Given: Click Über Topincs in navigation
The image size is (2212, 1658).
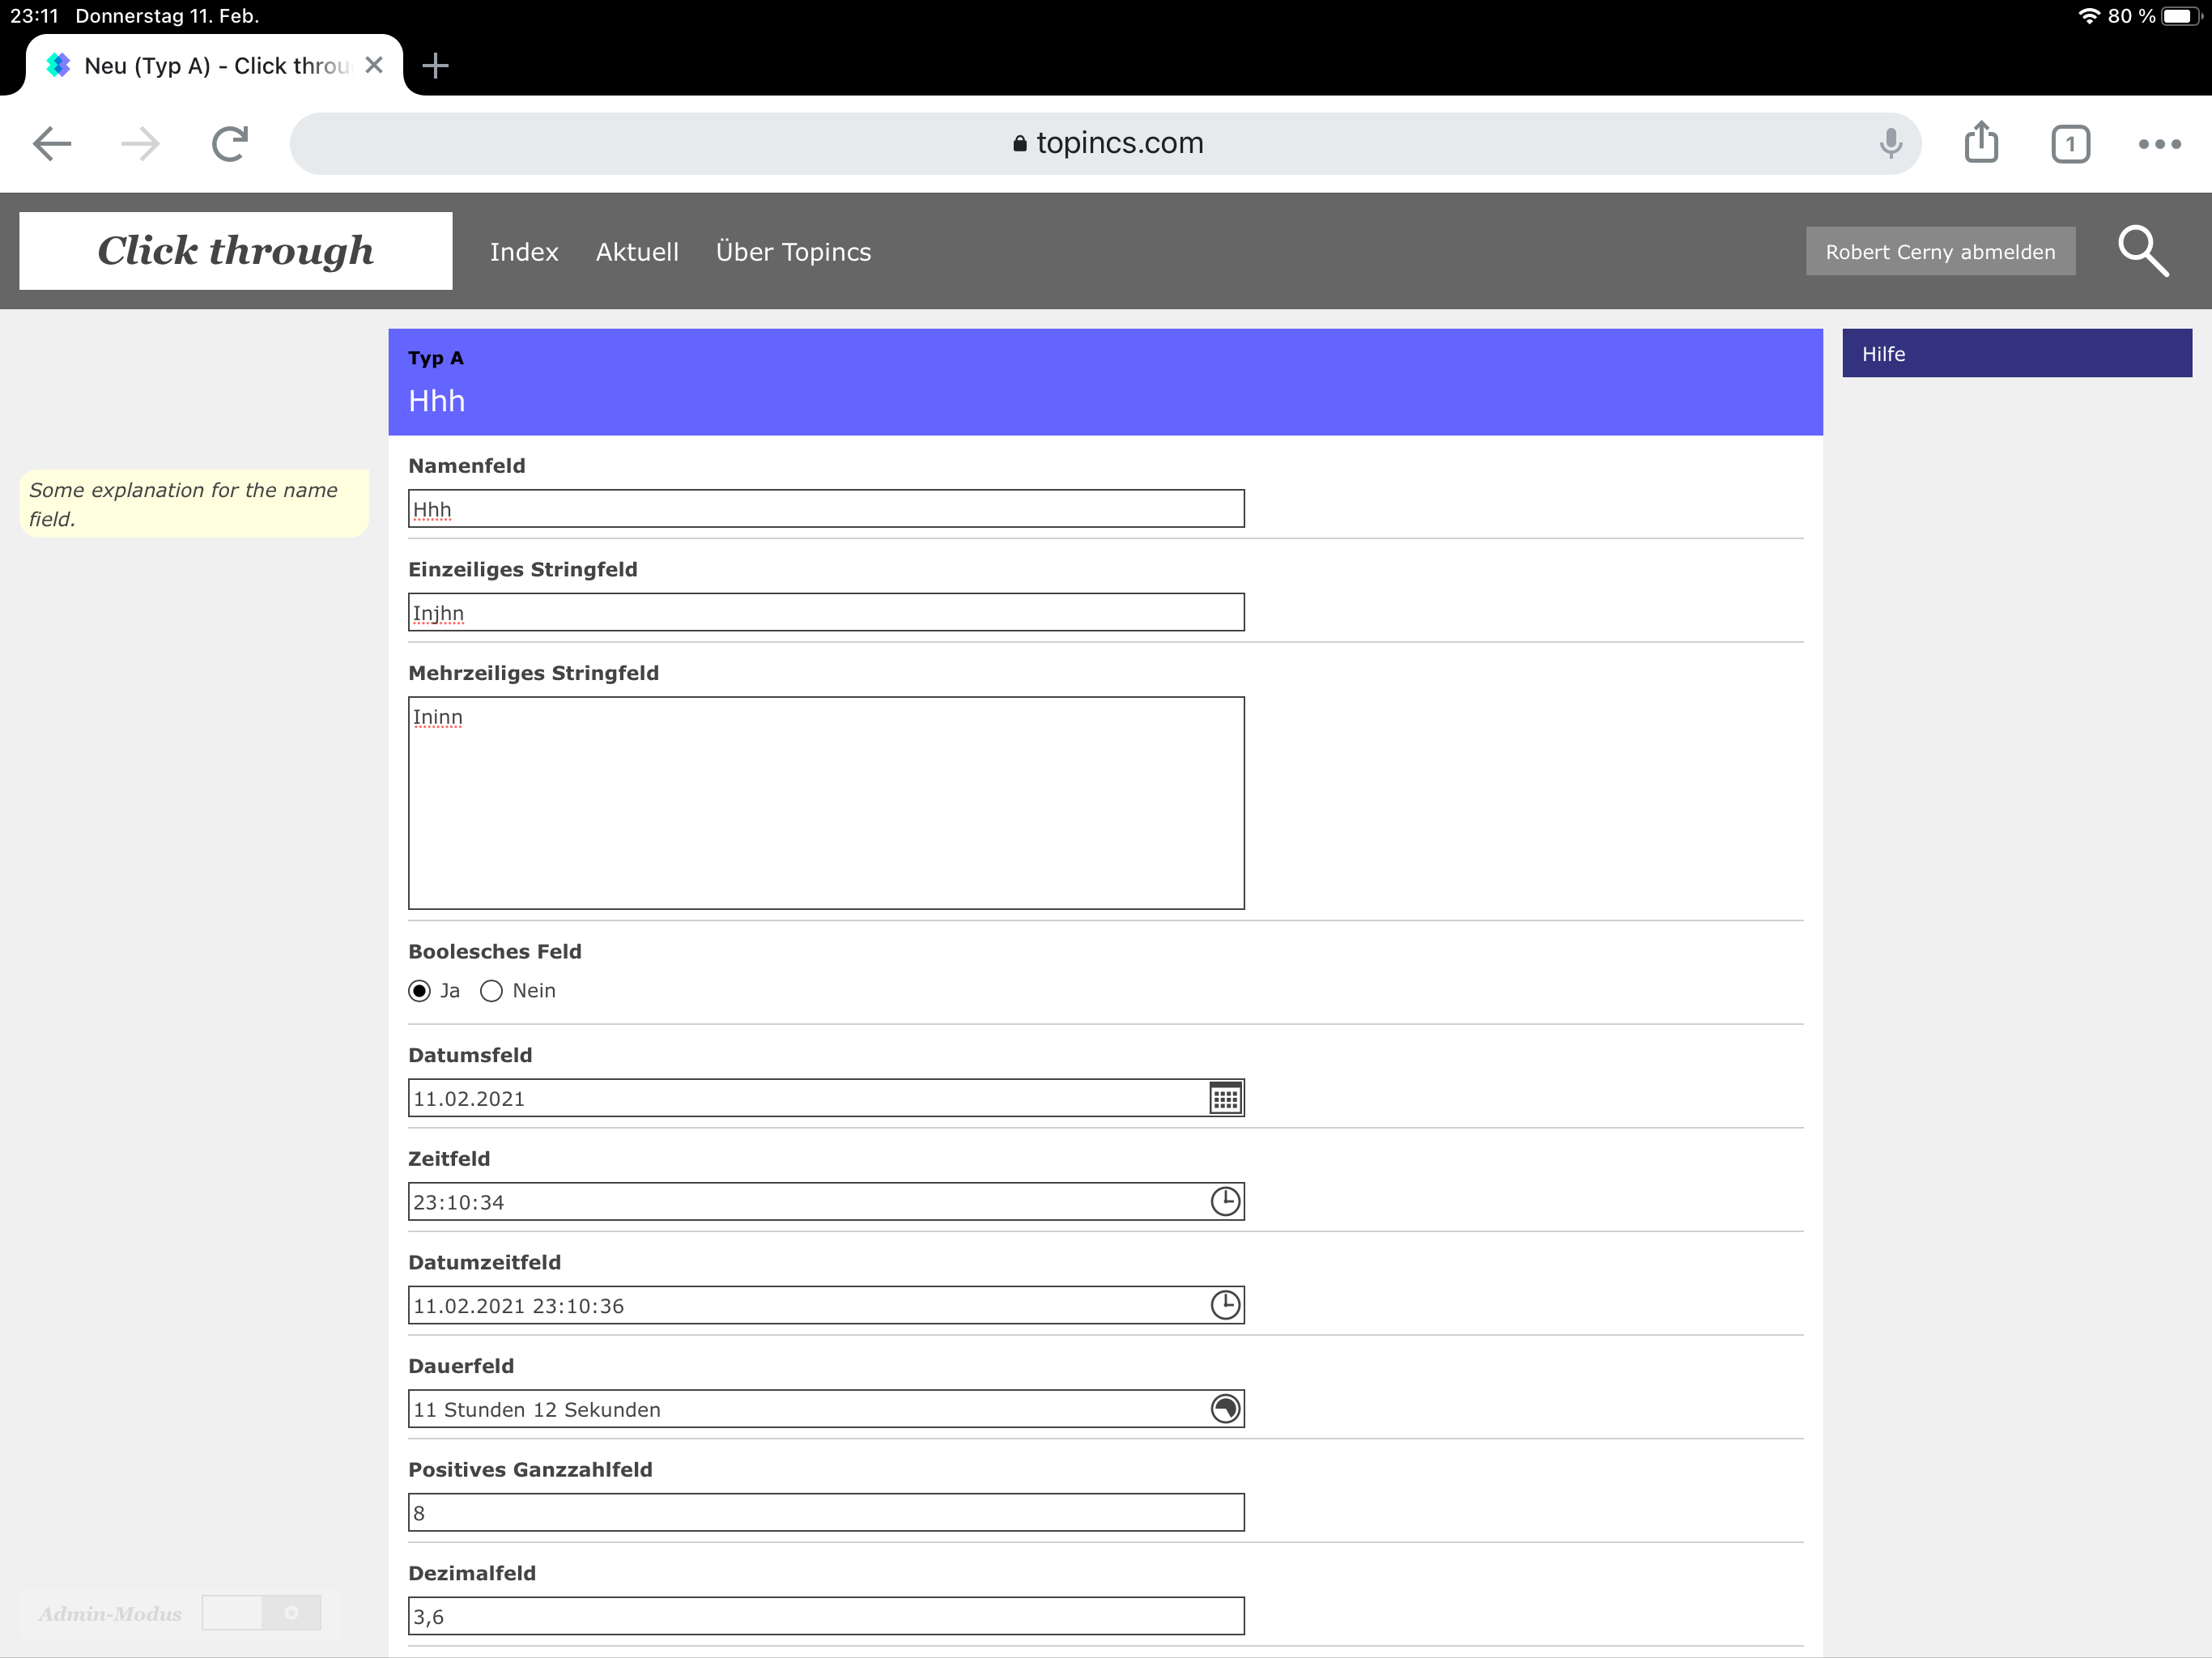Looking at the screenshot, I should pos(793,252).
